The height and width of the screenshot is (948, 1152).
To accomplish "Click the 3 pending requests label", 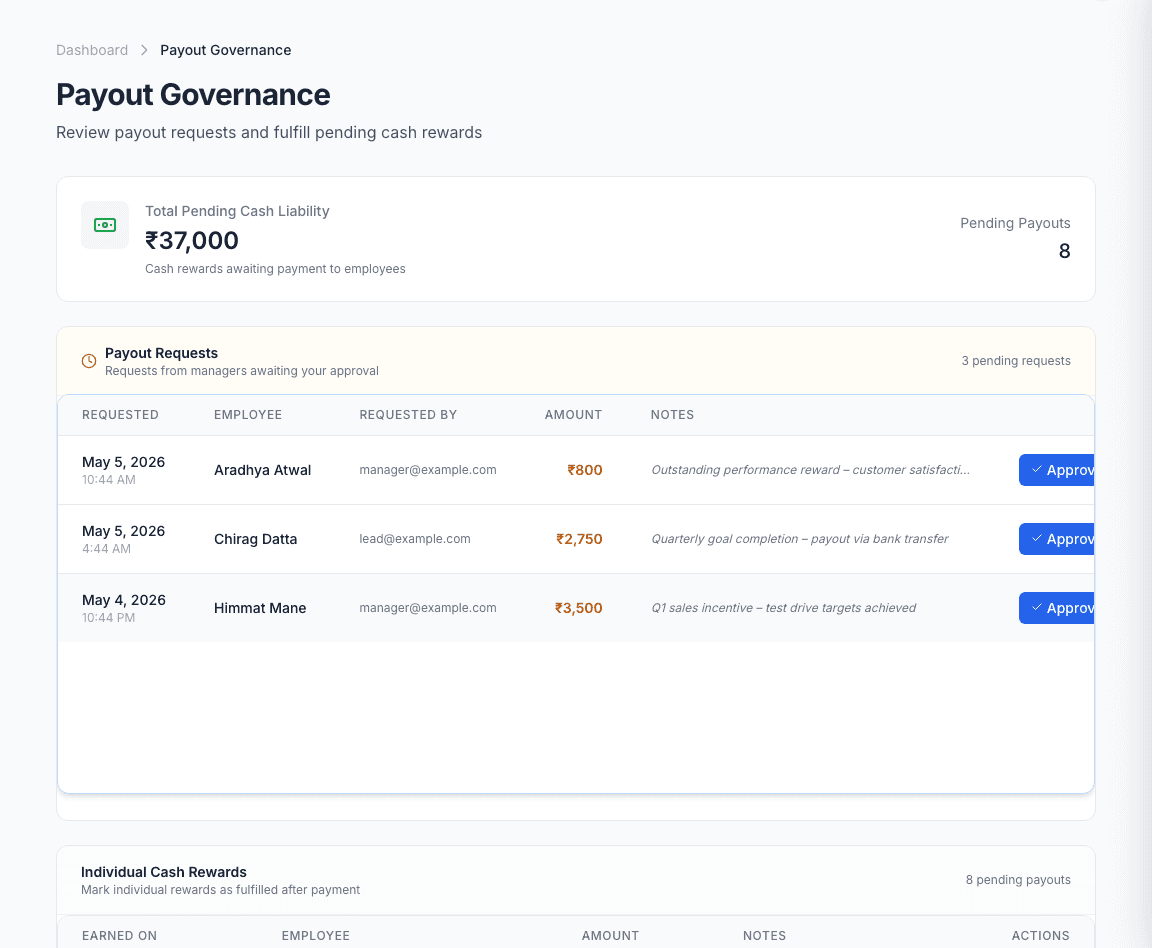I will tap(1016, 361).
